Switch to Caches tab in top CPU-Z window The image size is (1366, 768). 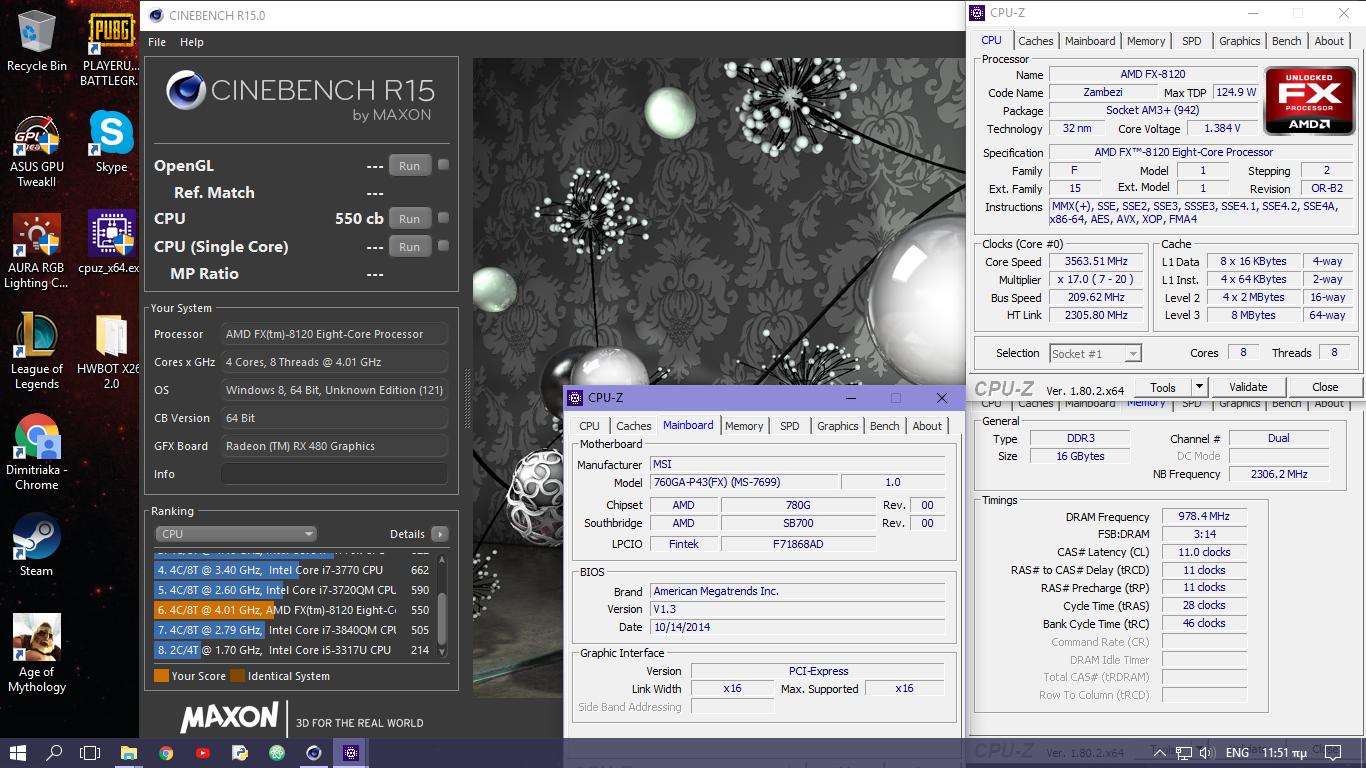point(1036,41)
